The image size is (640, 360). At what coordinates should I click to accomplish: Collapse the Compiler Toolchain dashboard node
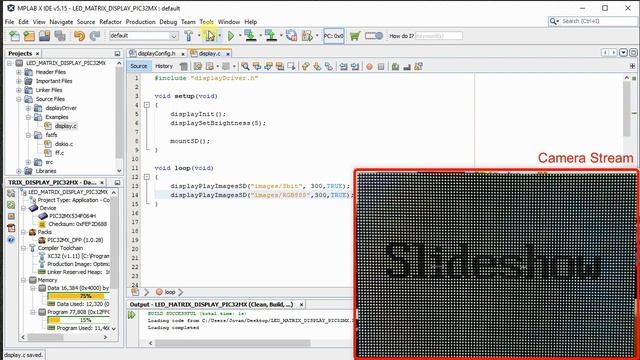[23, 248]
